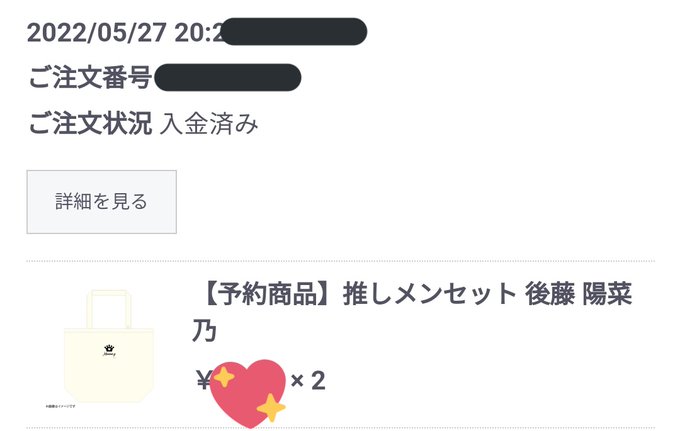The height and width of the screenshot is (431, 680).
Task: Click the ご注文番号 label
Action: tap(90, 78)
